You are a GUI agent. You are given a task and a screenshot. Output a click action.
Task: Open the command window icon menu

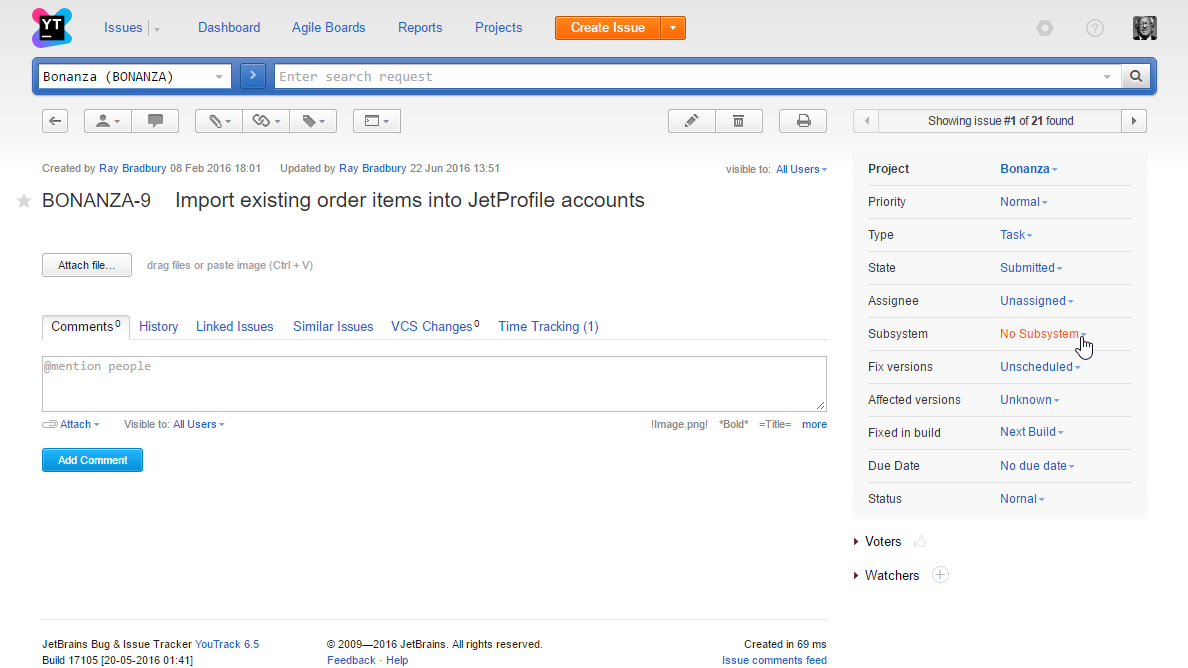click(x=377, y=121)
